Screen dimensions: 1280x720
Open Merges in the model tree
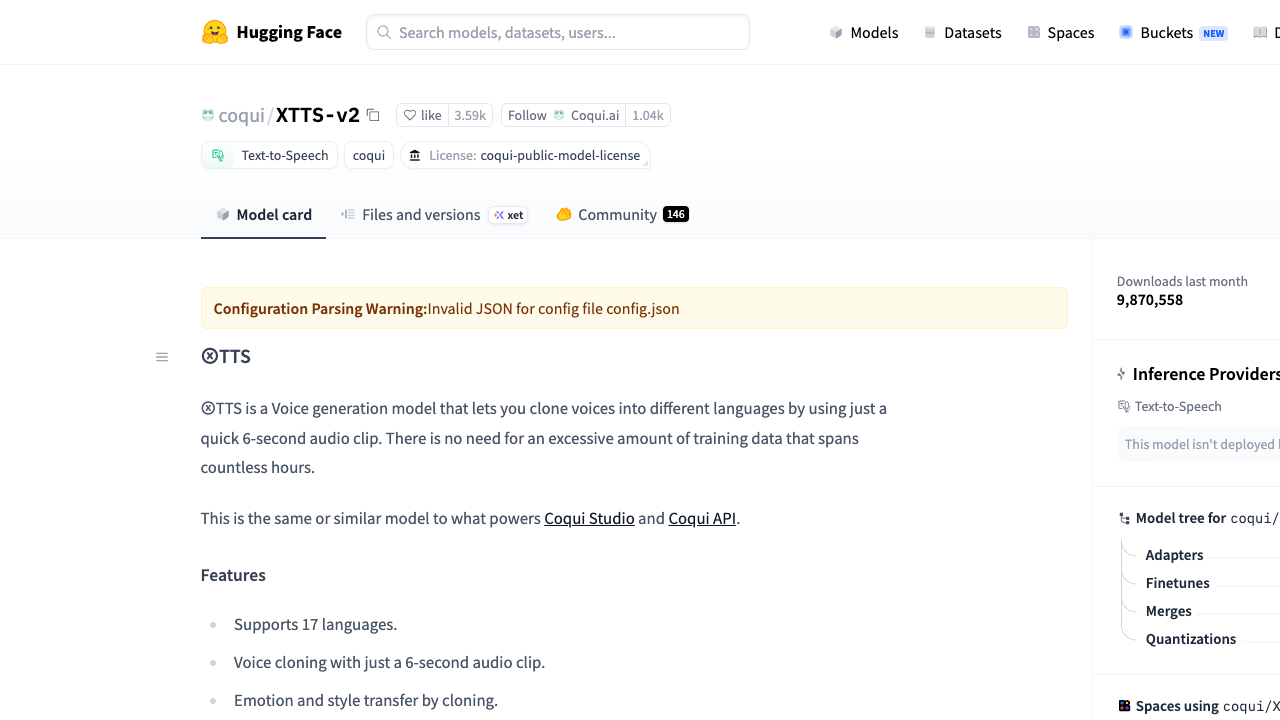point(1168,611)
